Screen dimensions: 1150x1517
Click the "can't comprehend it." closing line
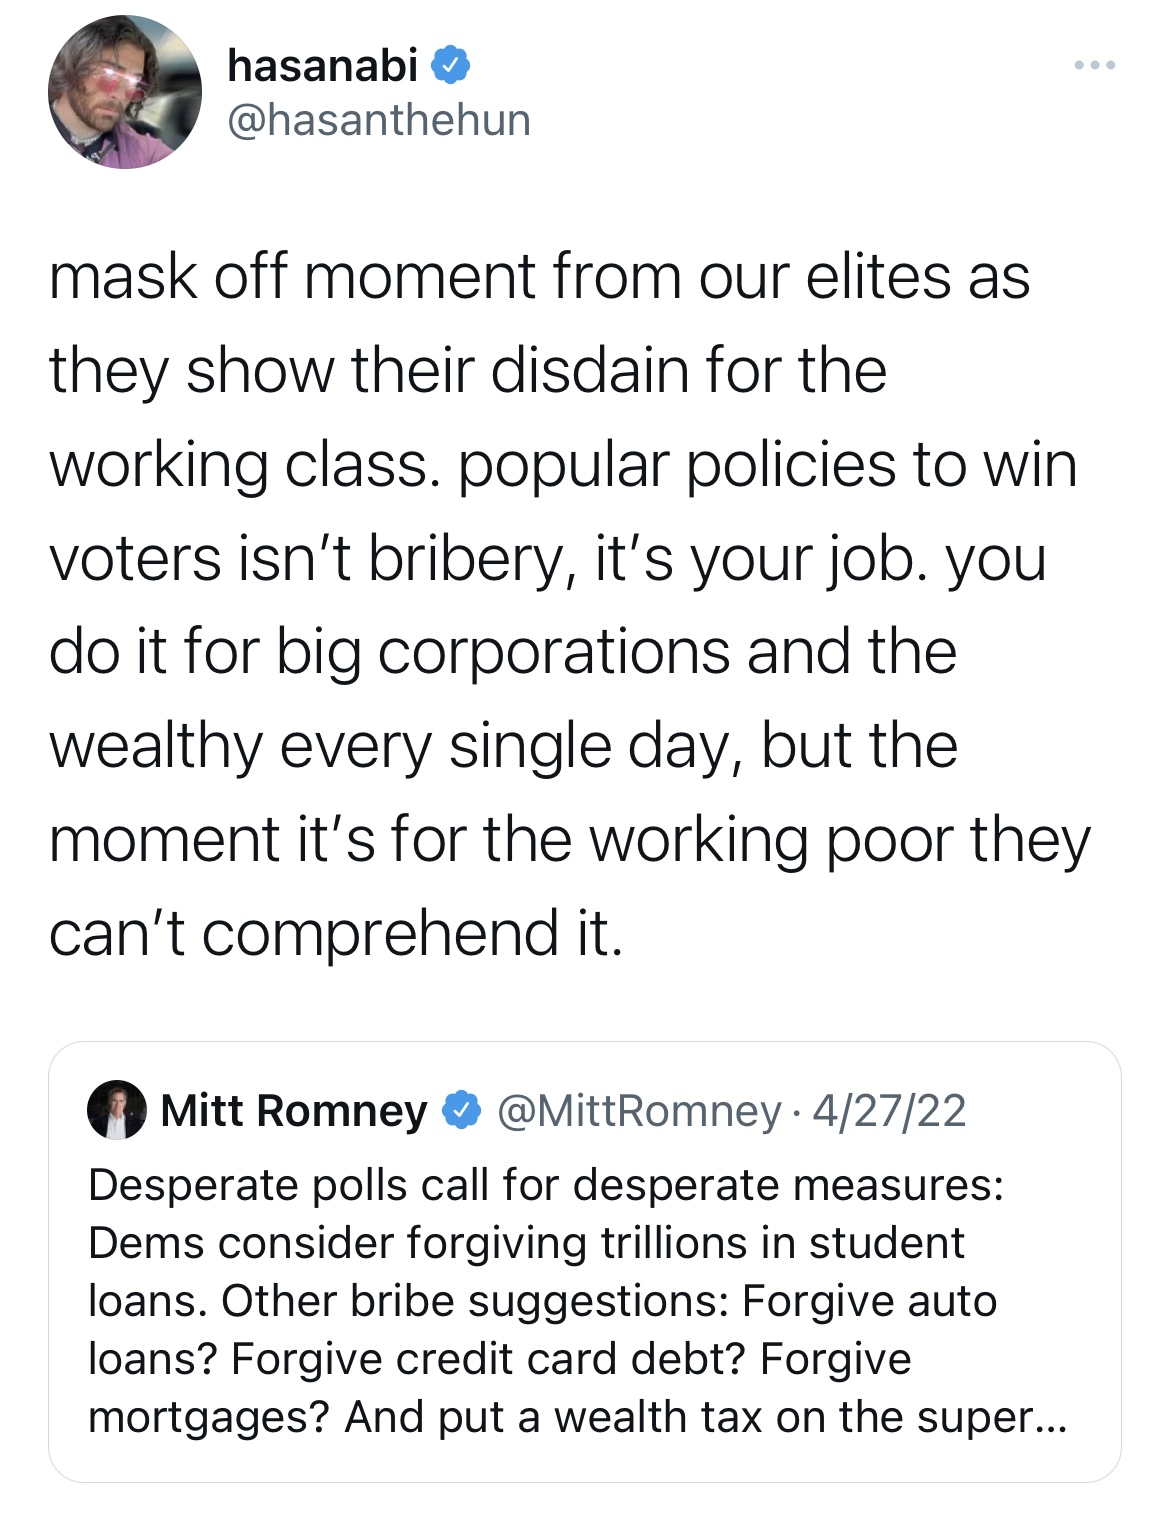pos(336,933)
